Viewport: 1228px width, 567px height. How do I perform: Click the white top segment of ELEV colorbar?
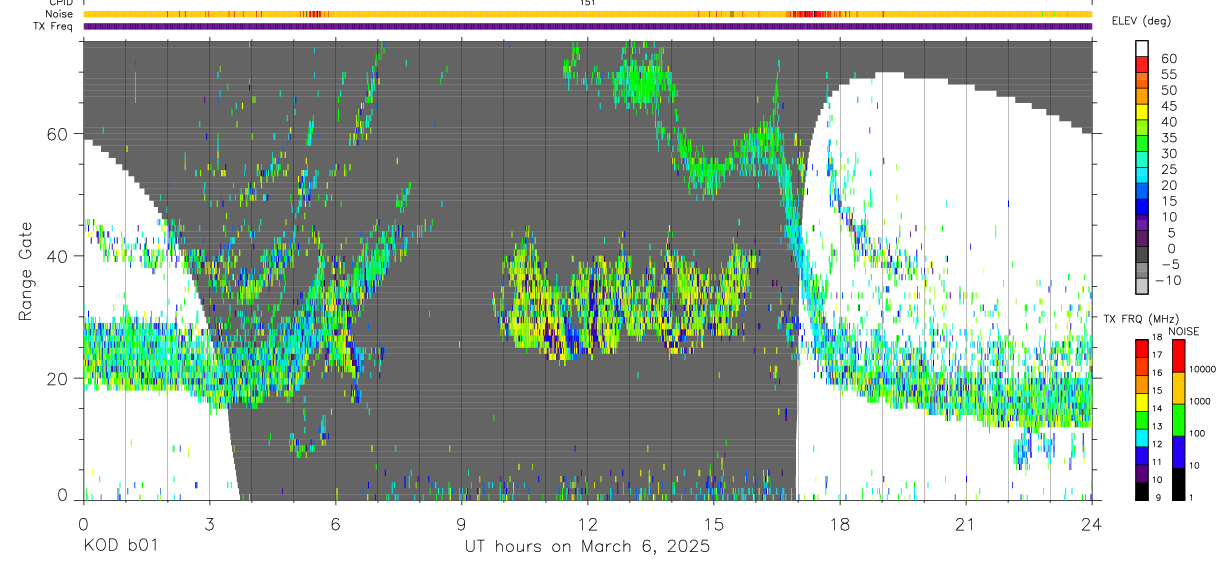[1142, 48]
